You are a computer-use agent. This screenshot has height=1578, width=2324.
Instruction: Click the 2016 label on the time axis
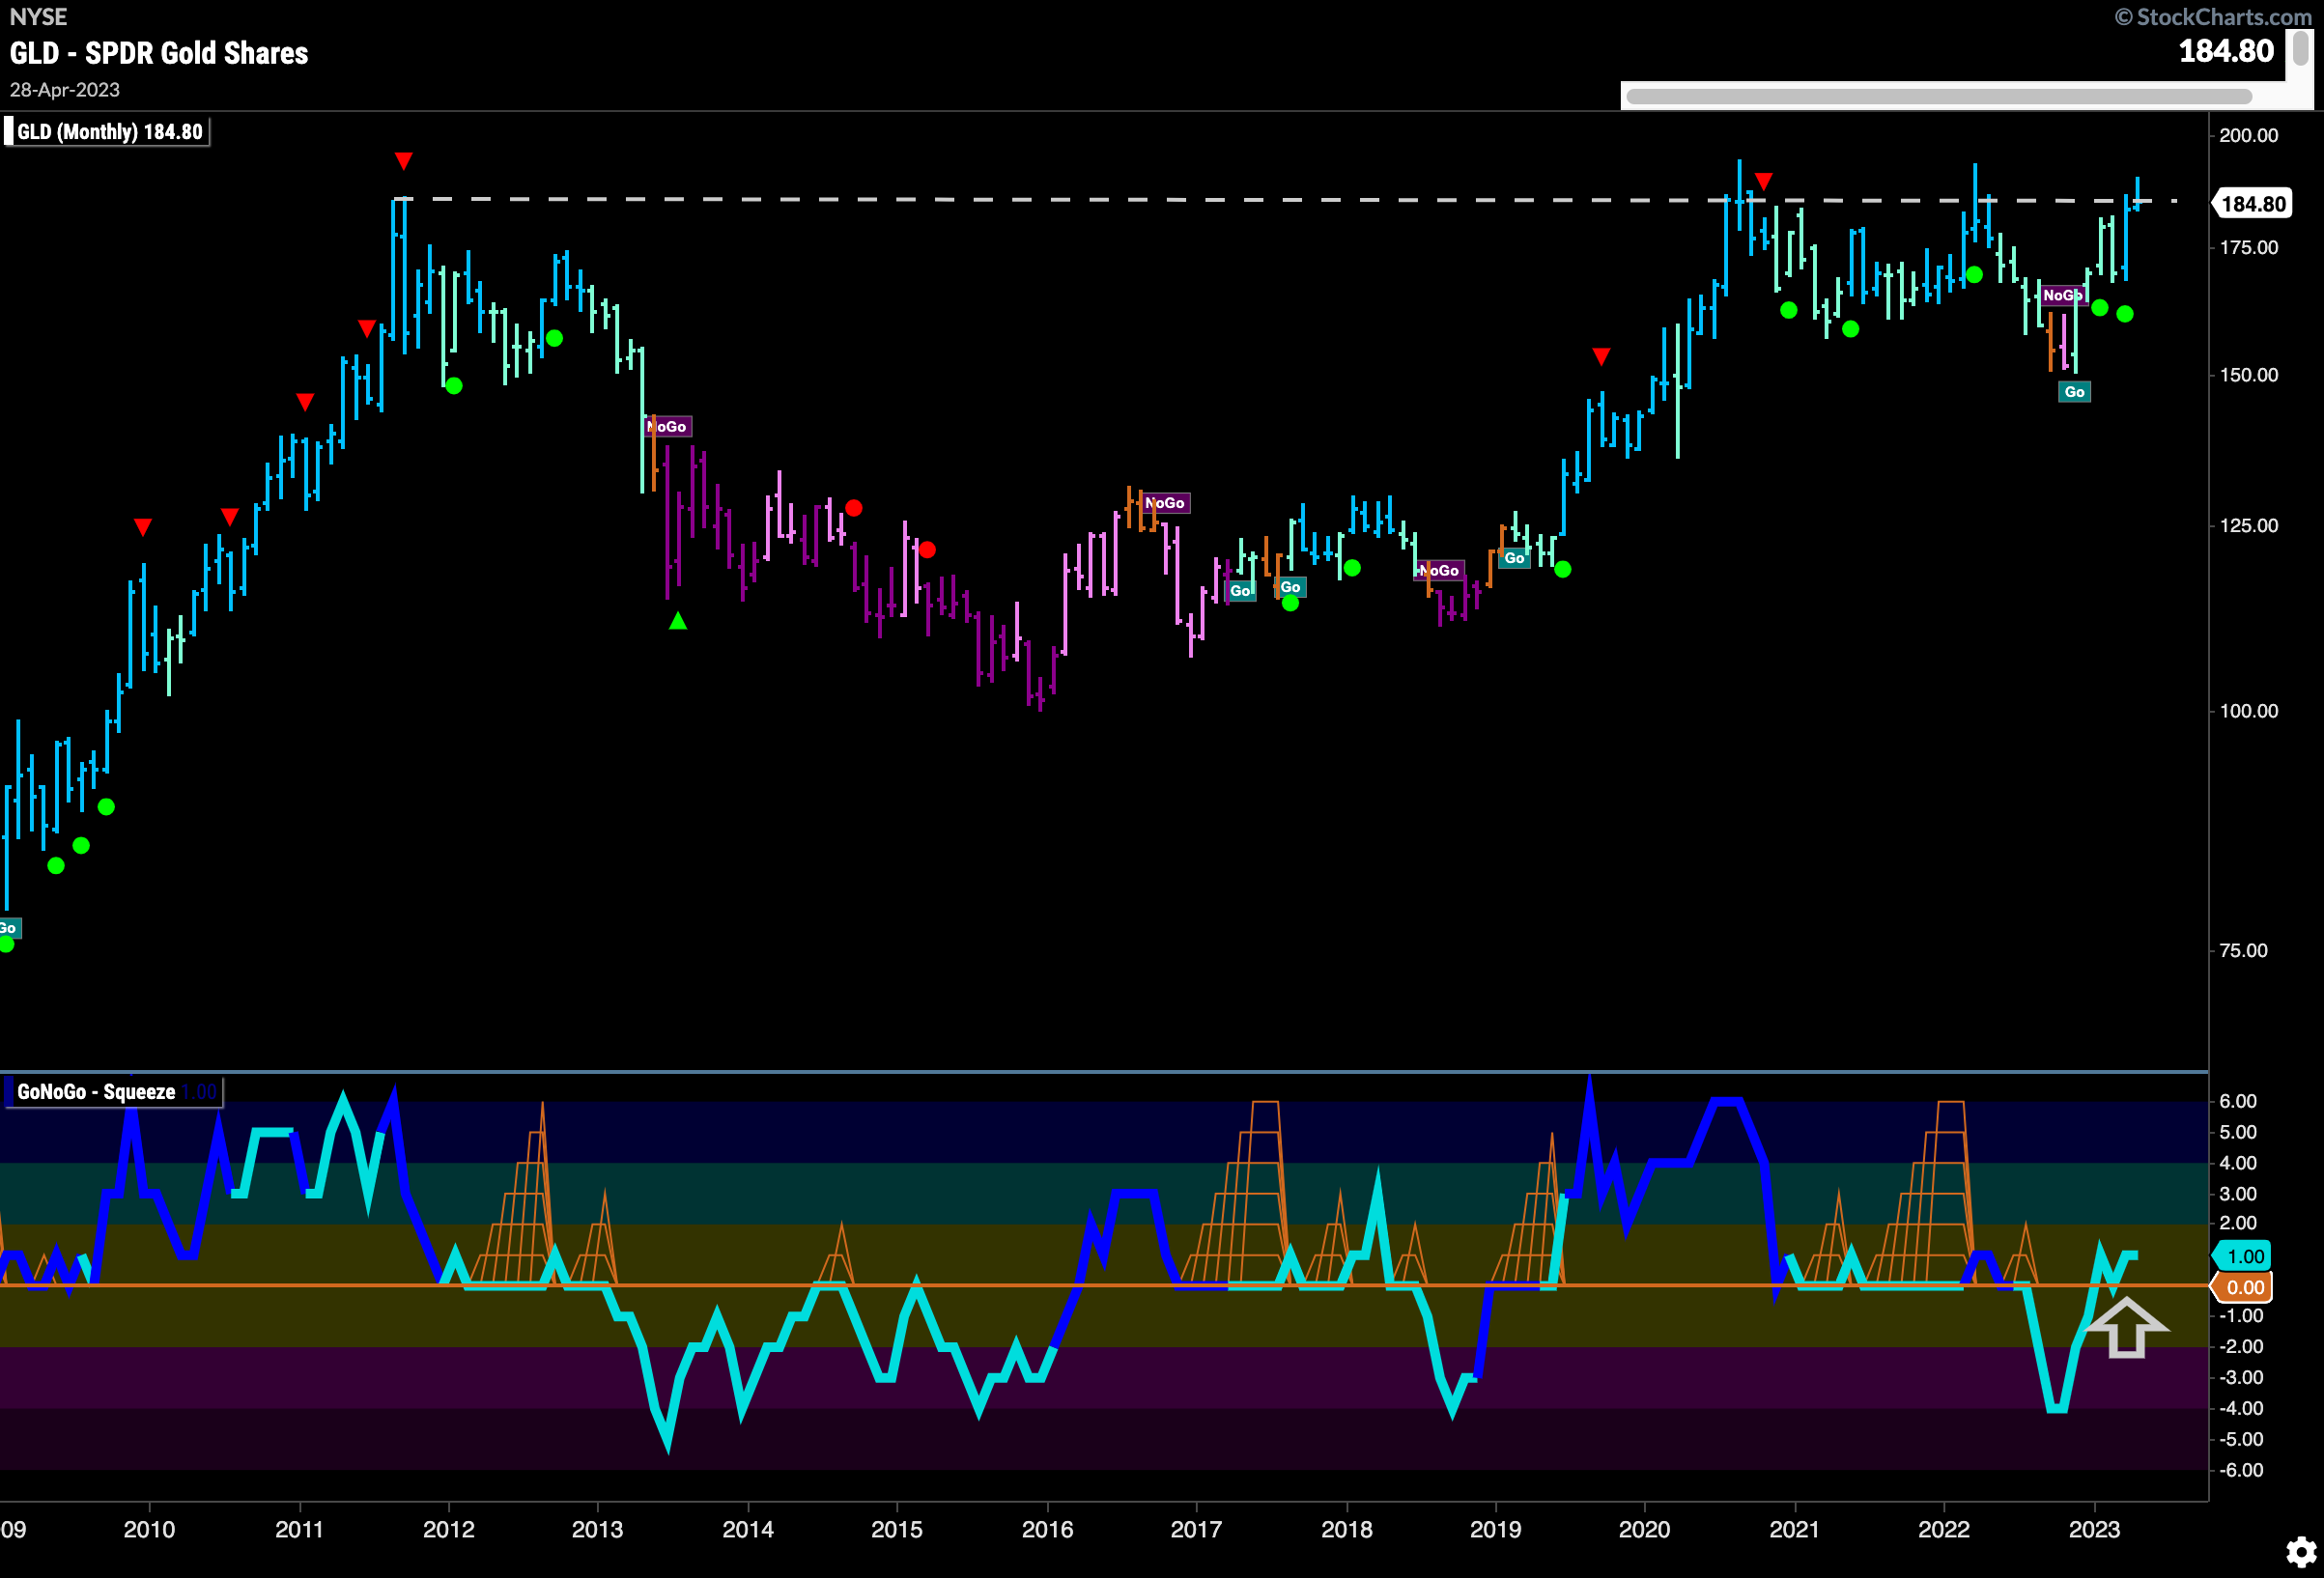tap(1047, 1529)
